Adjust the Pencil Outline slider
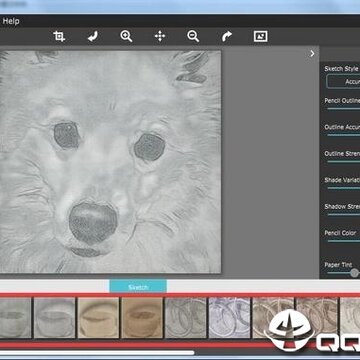 tap(343, 108)
